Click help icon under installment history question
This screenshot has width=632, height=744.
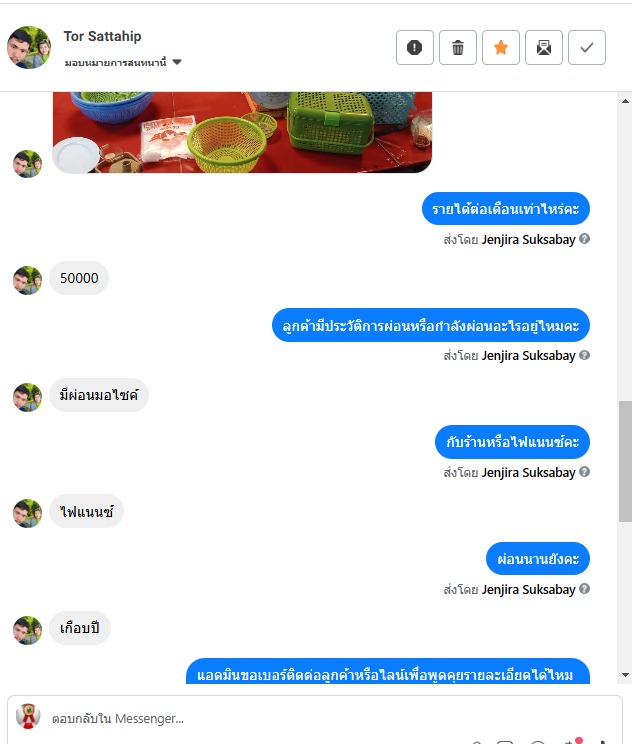pyautogui.click(x=585, y=355)
